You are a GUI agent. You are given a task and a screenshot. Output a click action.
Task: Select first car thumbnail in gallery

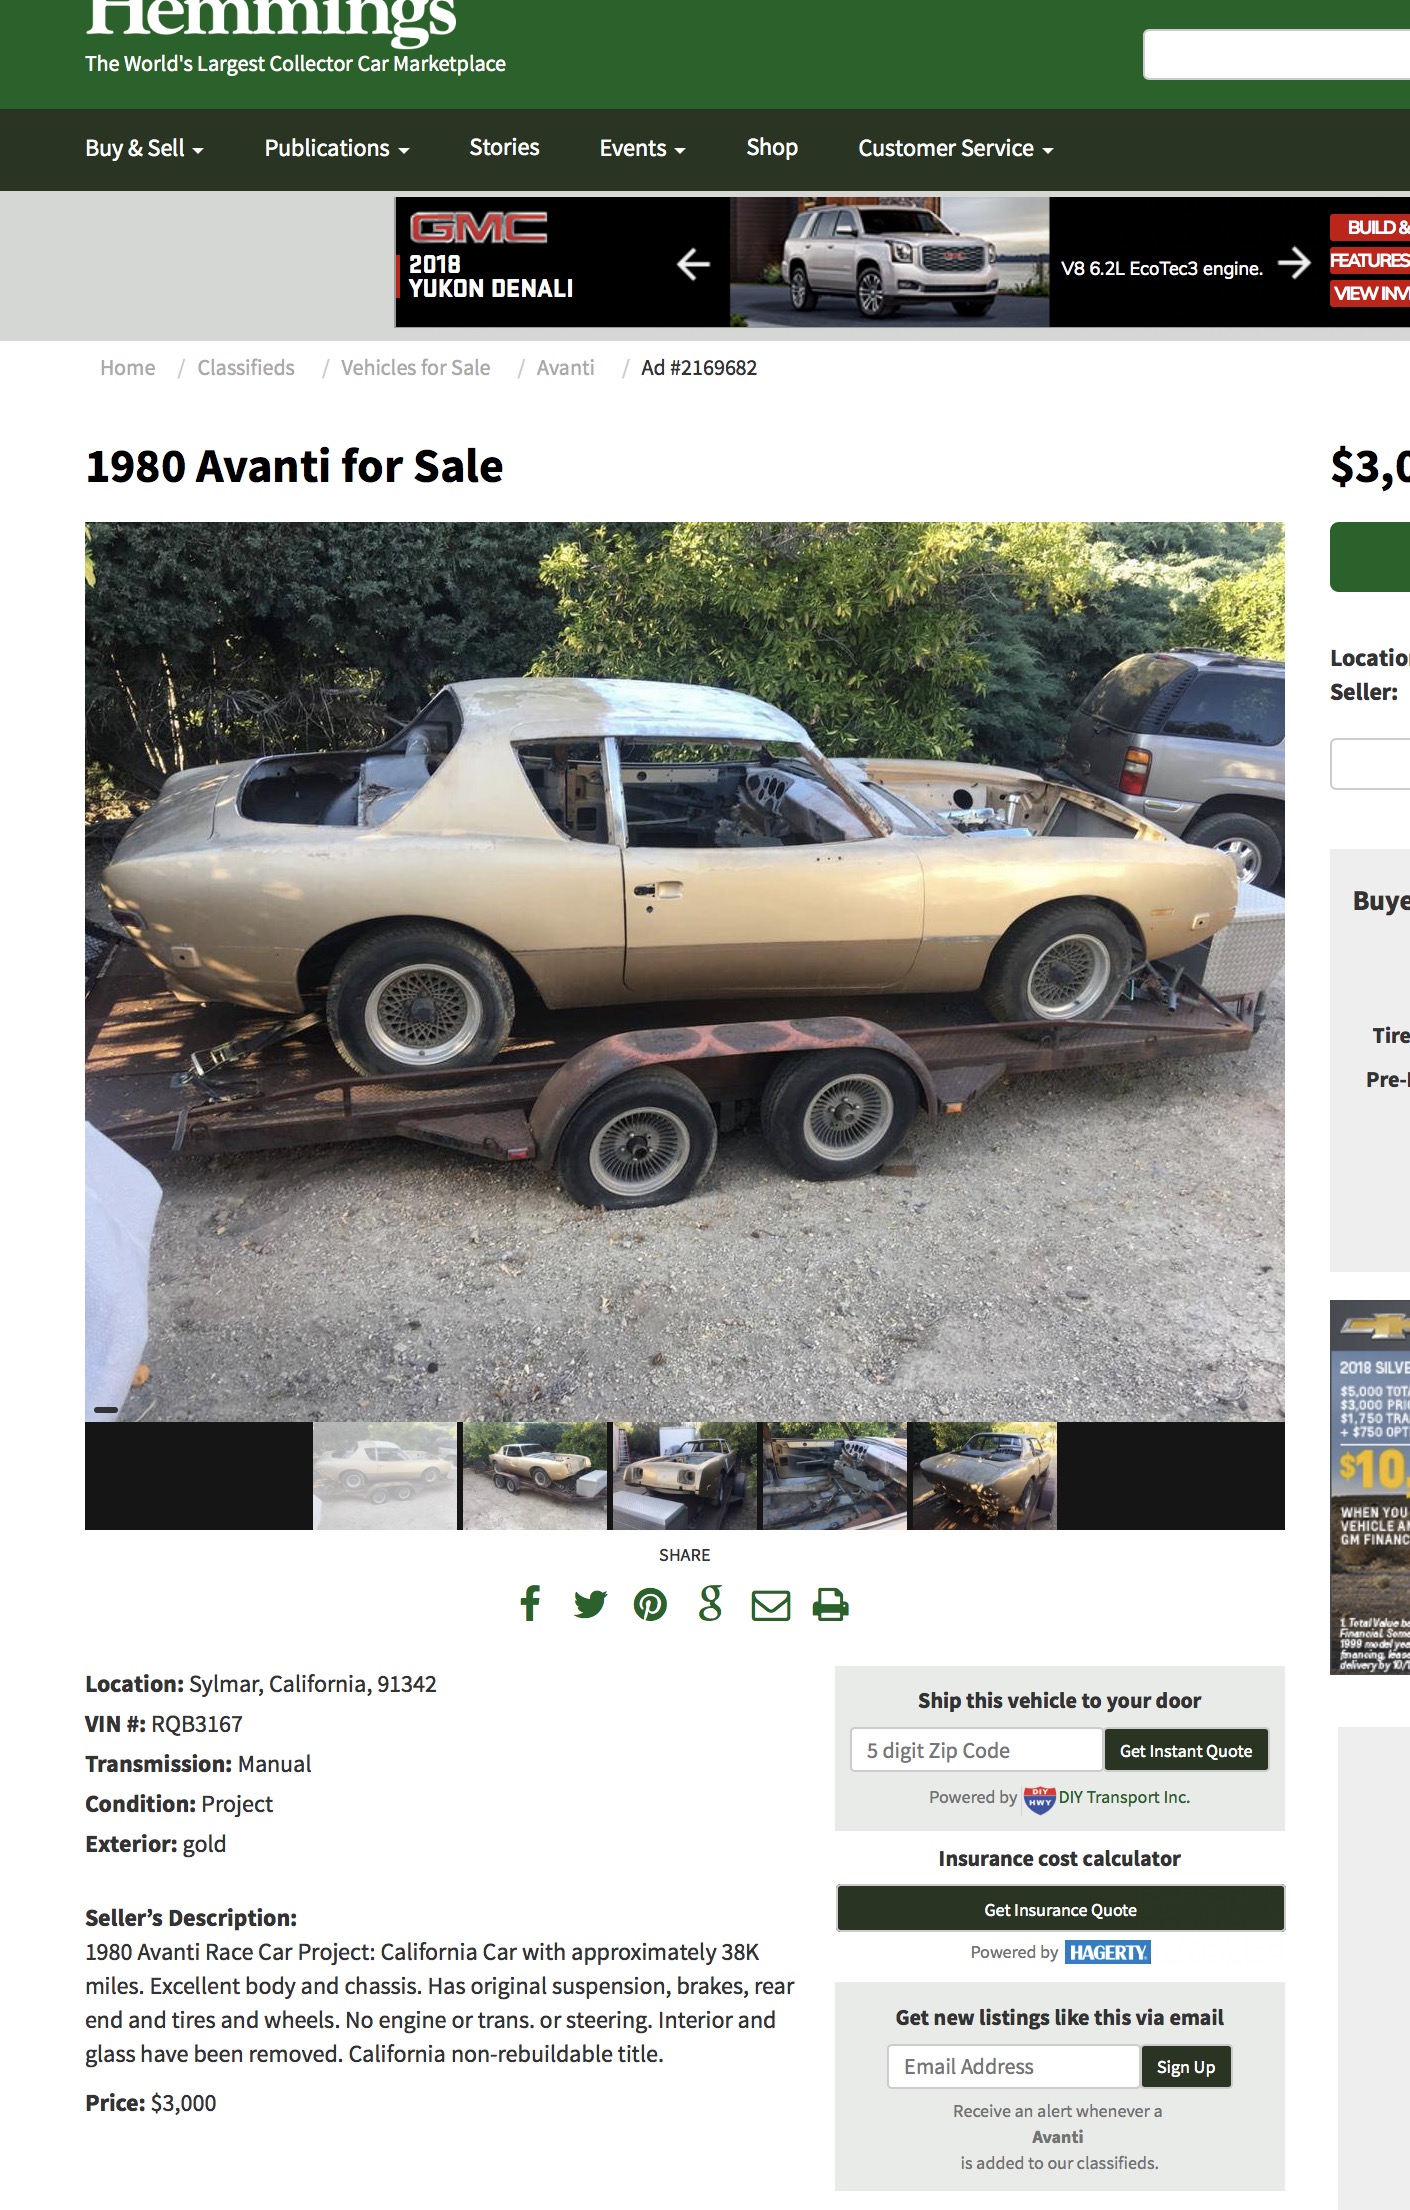pos(385,1476)
